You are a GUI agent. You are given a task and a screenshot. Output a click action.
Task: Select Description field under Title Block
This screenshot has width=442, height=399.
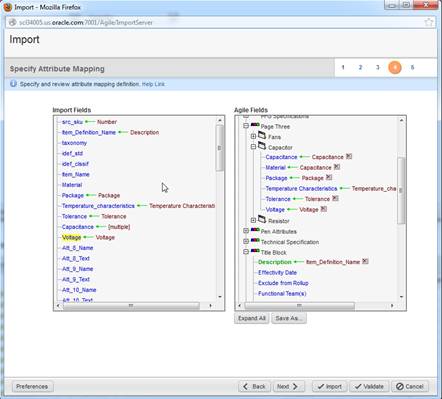[x=275, y=262]
